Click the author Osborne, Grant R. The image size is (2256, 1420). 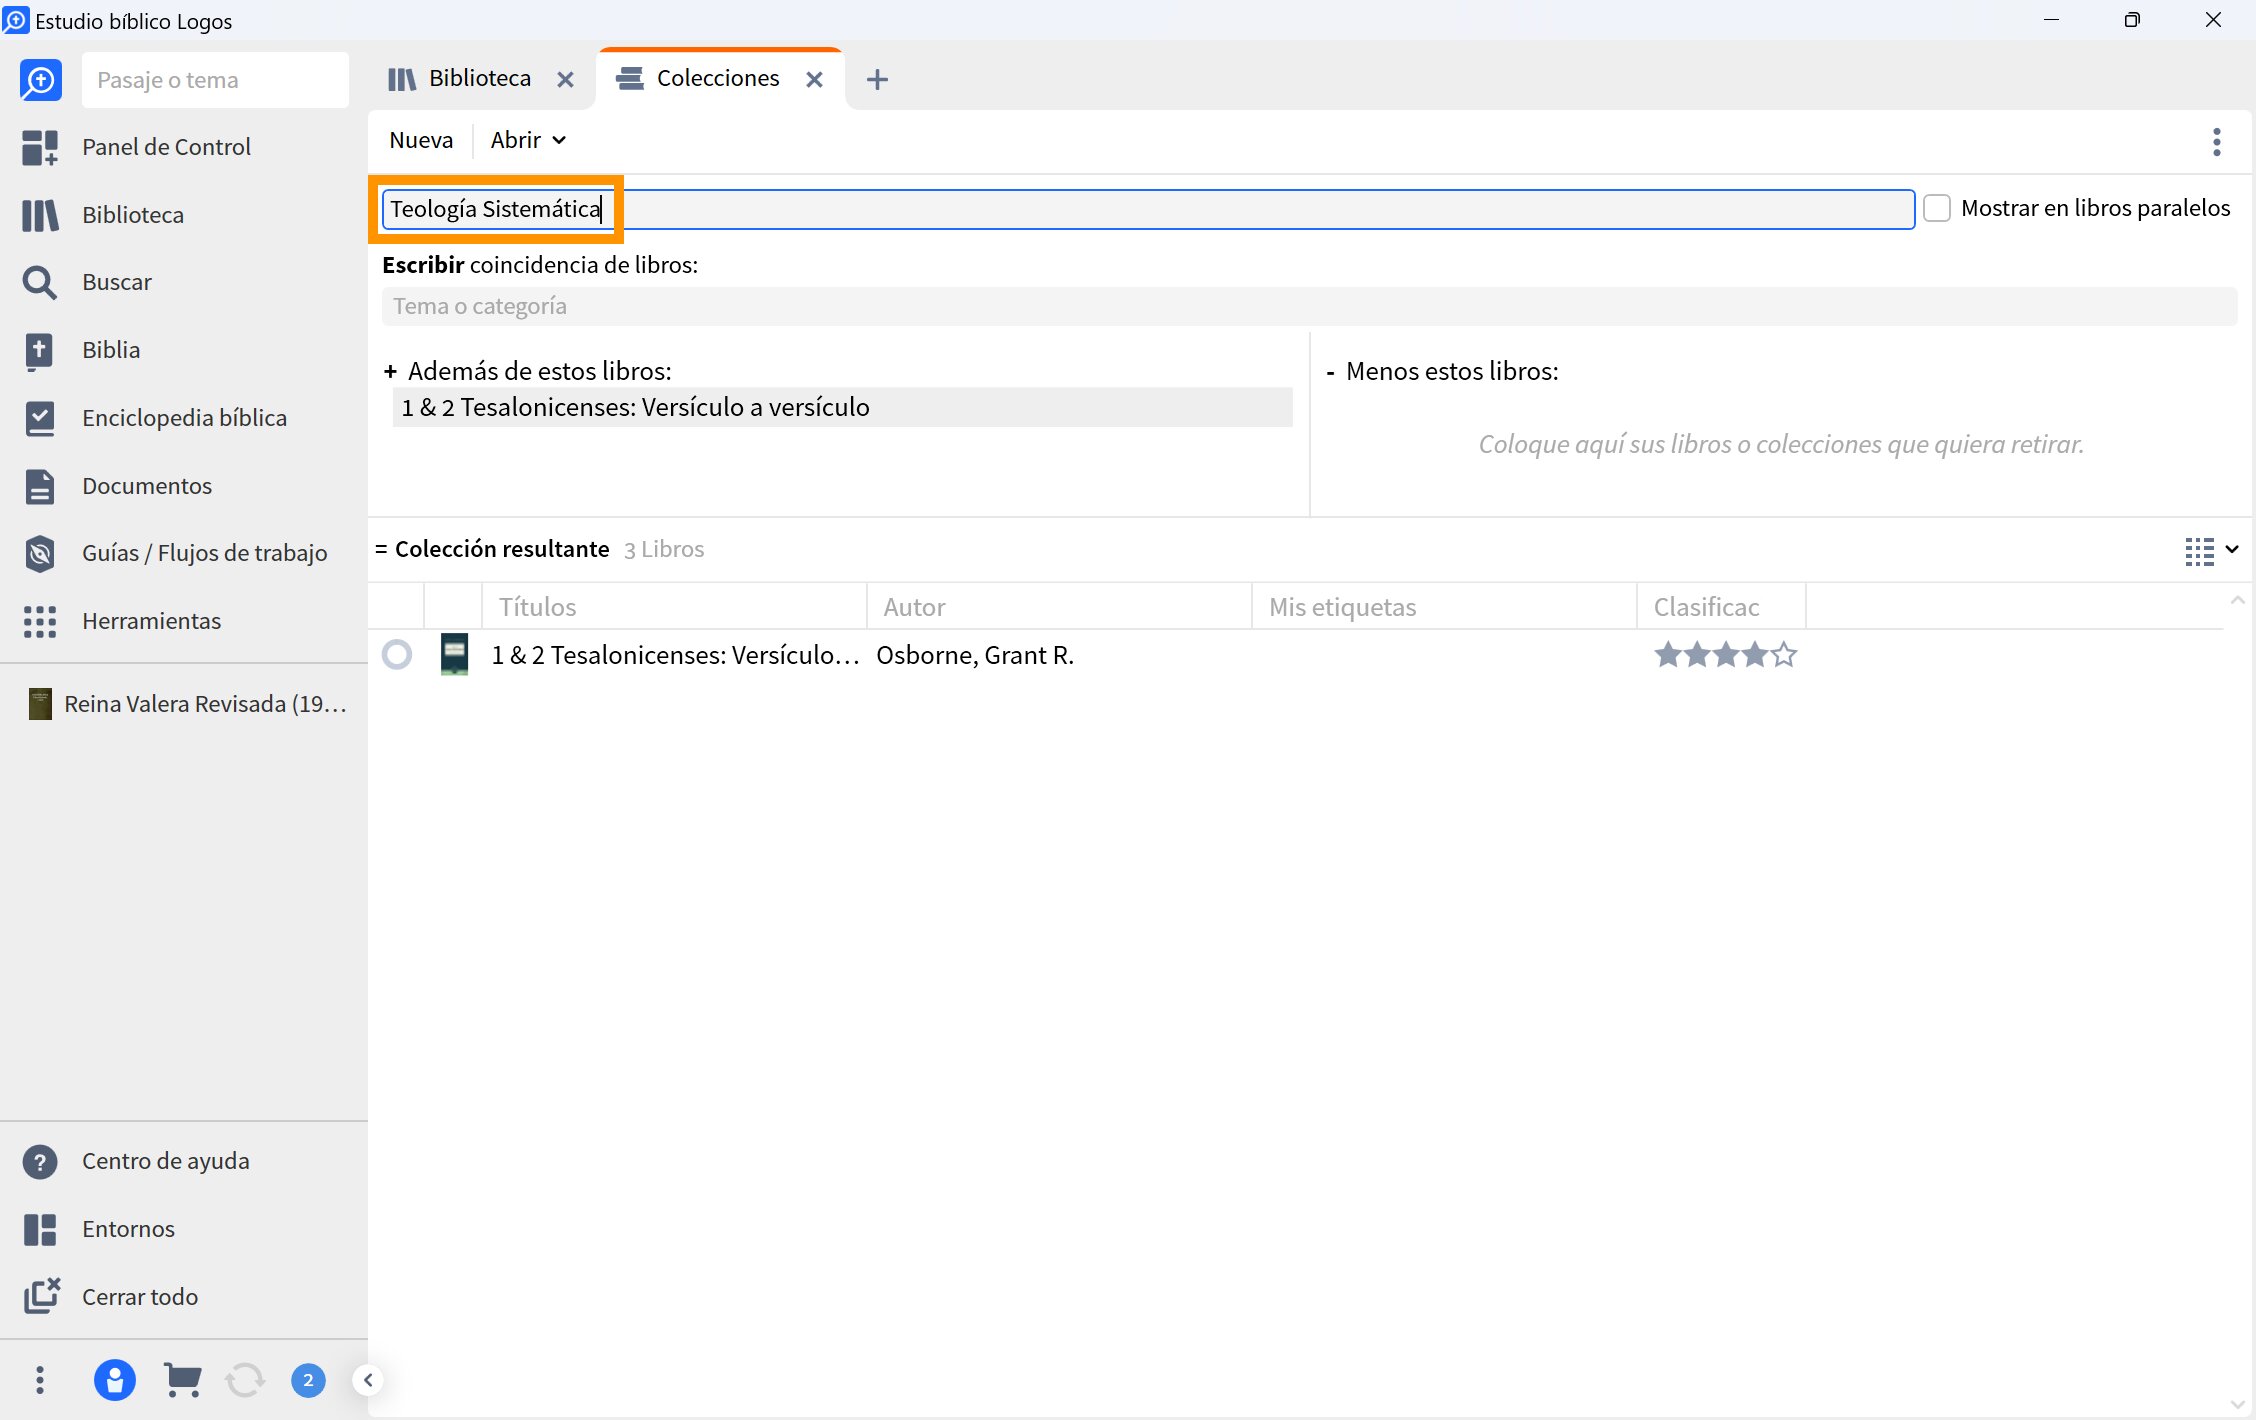pos(975,655)
